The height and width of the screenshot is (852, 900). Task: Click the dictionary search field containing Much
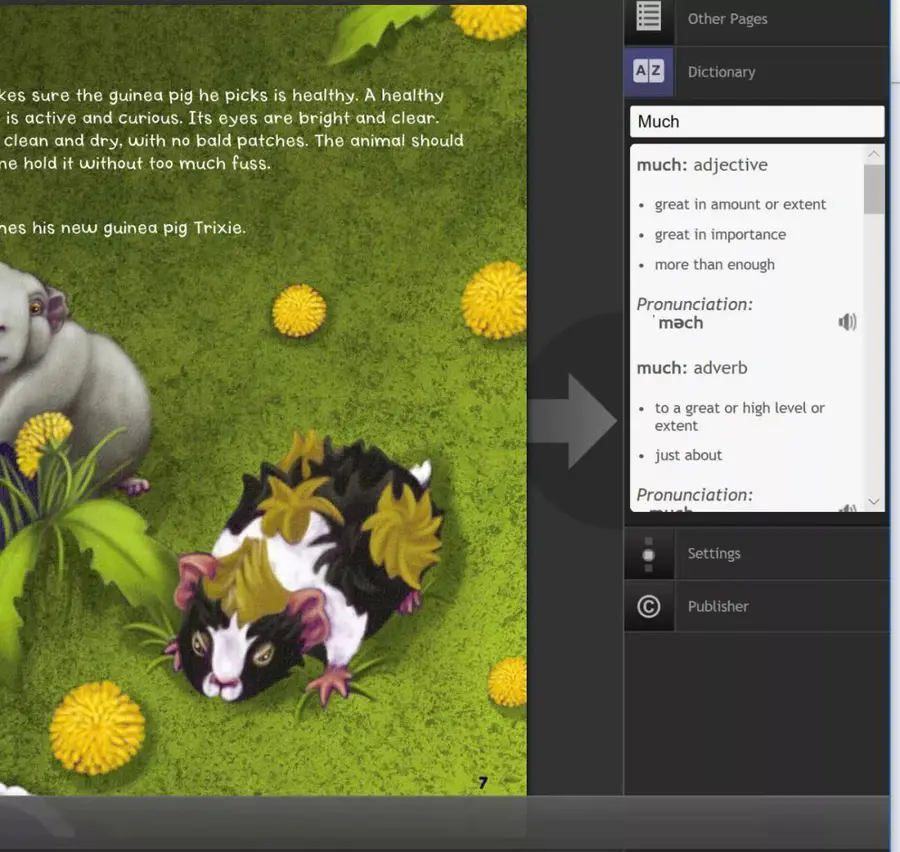click(x=756, y=122)
